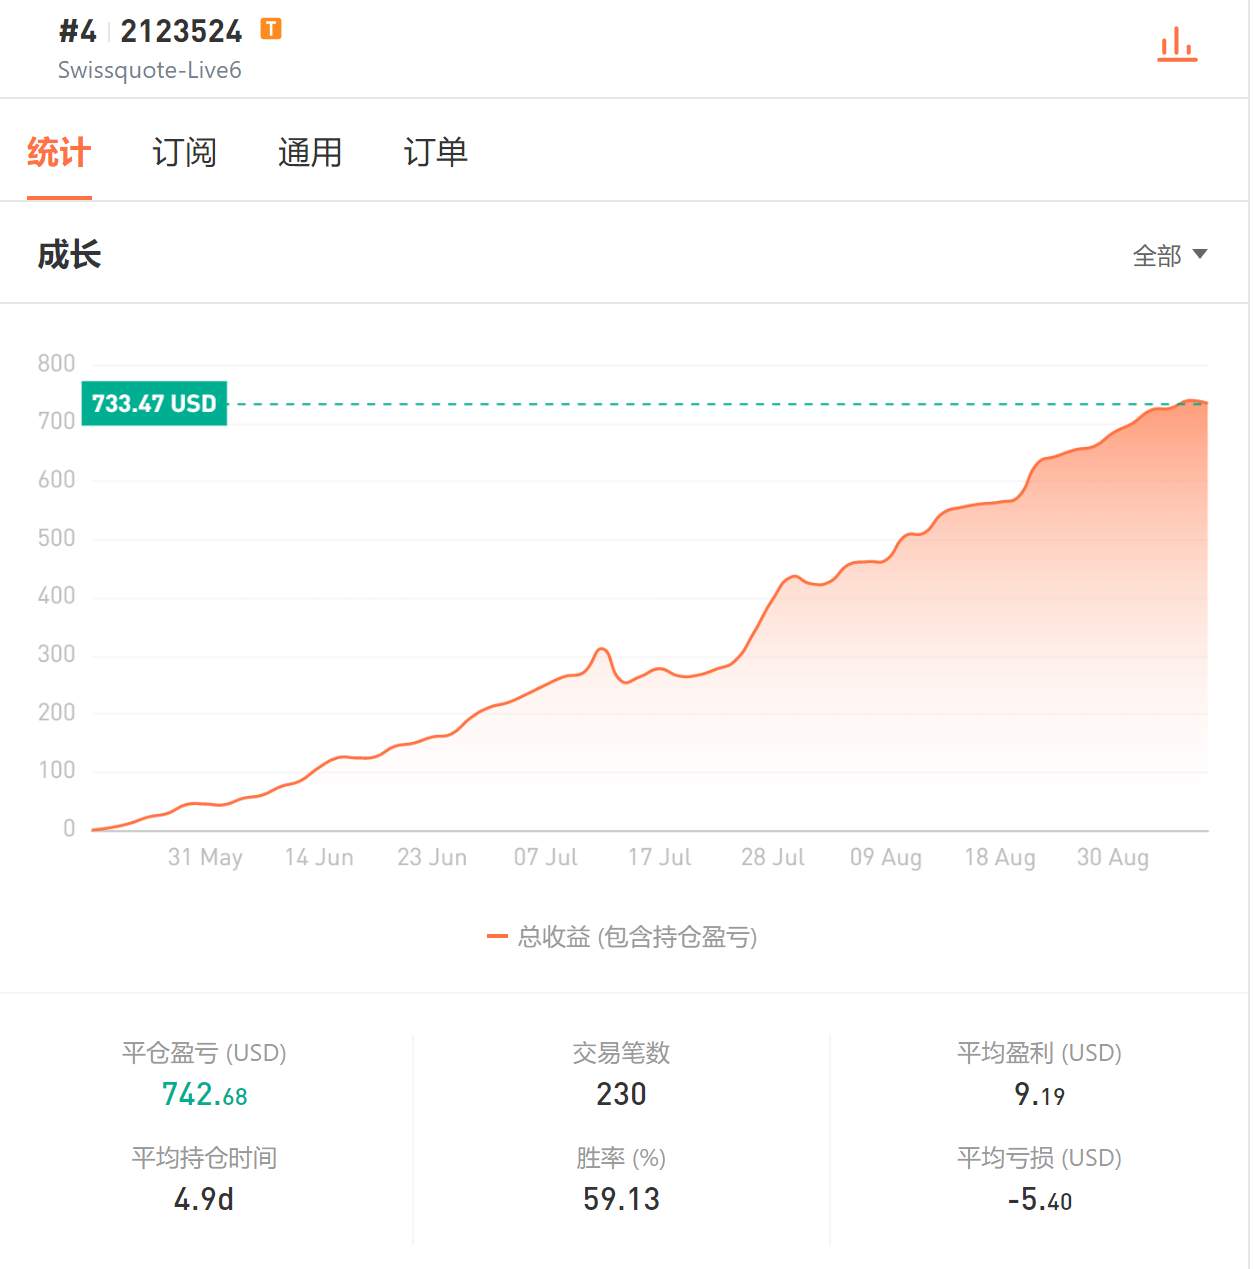Click the orange T badge beside account number
The height and width of the screenshot is (1269, 1253).
pos(271,29)
